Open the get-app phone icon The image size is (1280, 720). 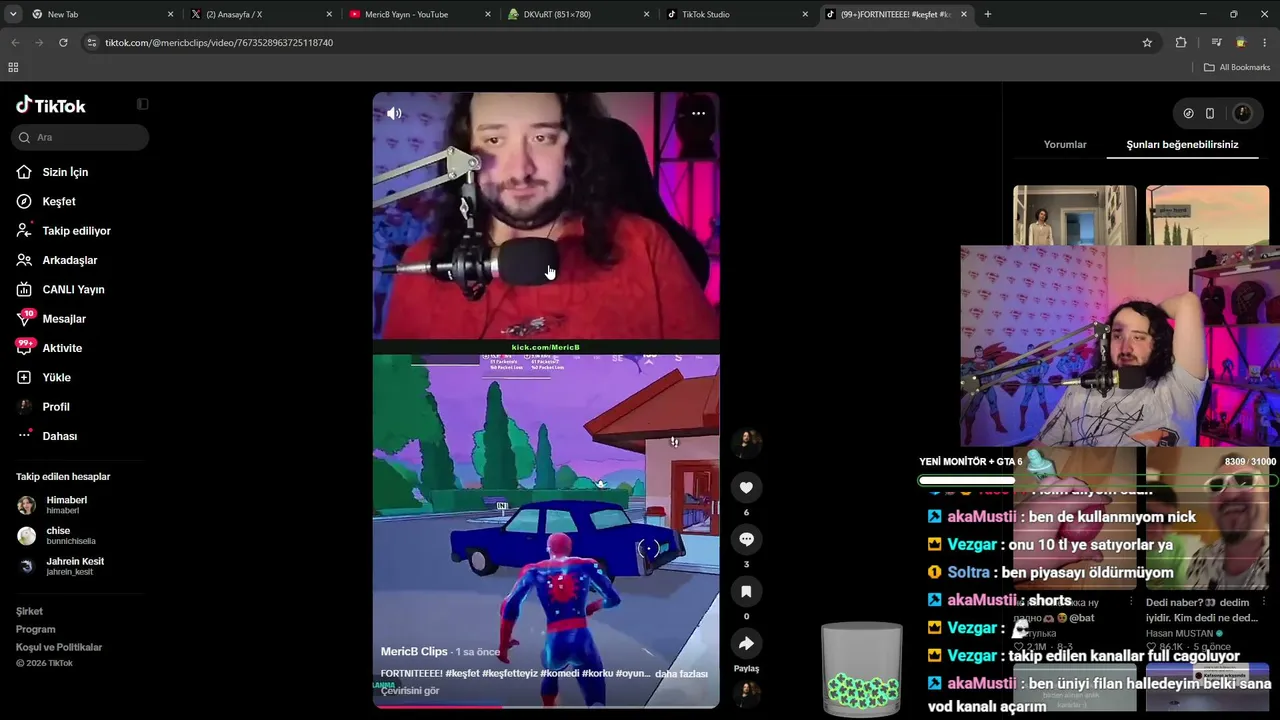pos(1210,113)
